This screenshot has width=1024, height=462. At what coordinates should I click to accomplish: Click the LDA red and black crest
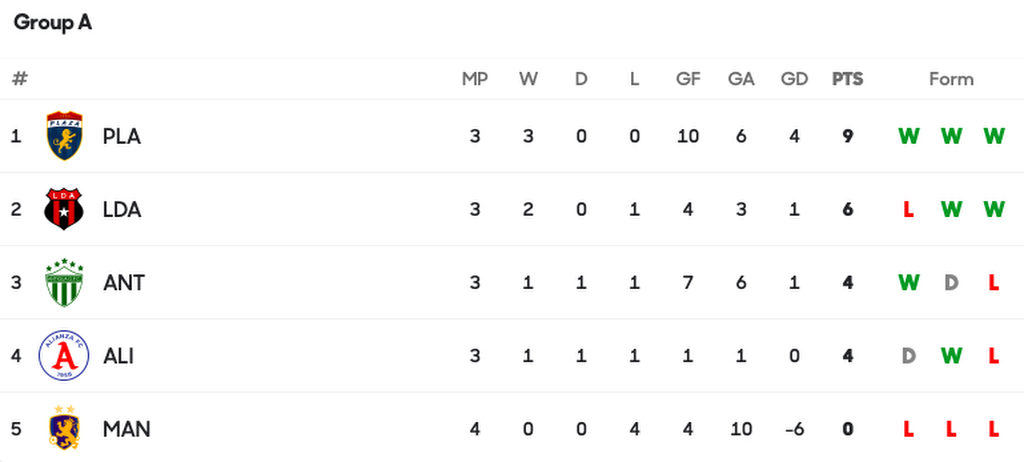pos(64,209)
